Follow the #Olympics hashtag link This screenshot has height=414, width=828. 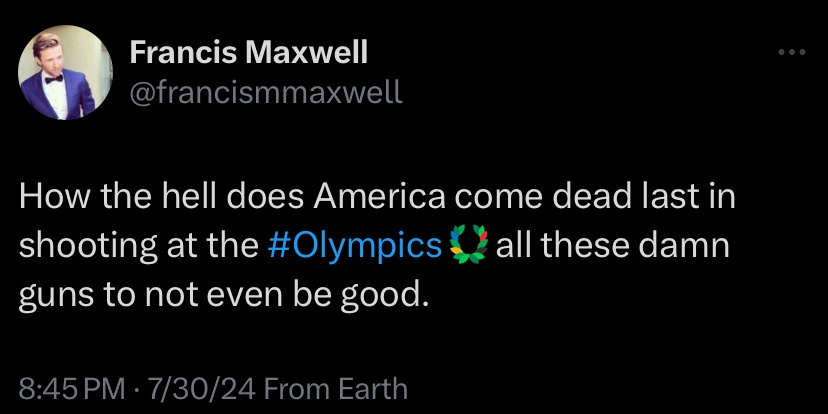point(355,247)
